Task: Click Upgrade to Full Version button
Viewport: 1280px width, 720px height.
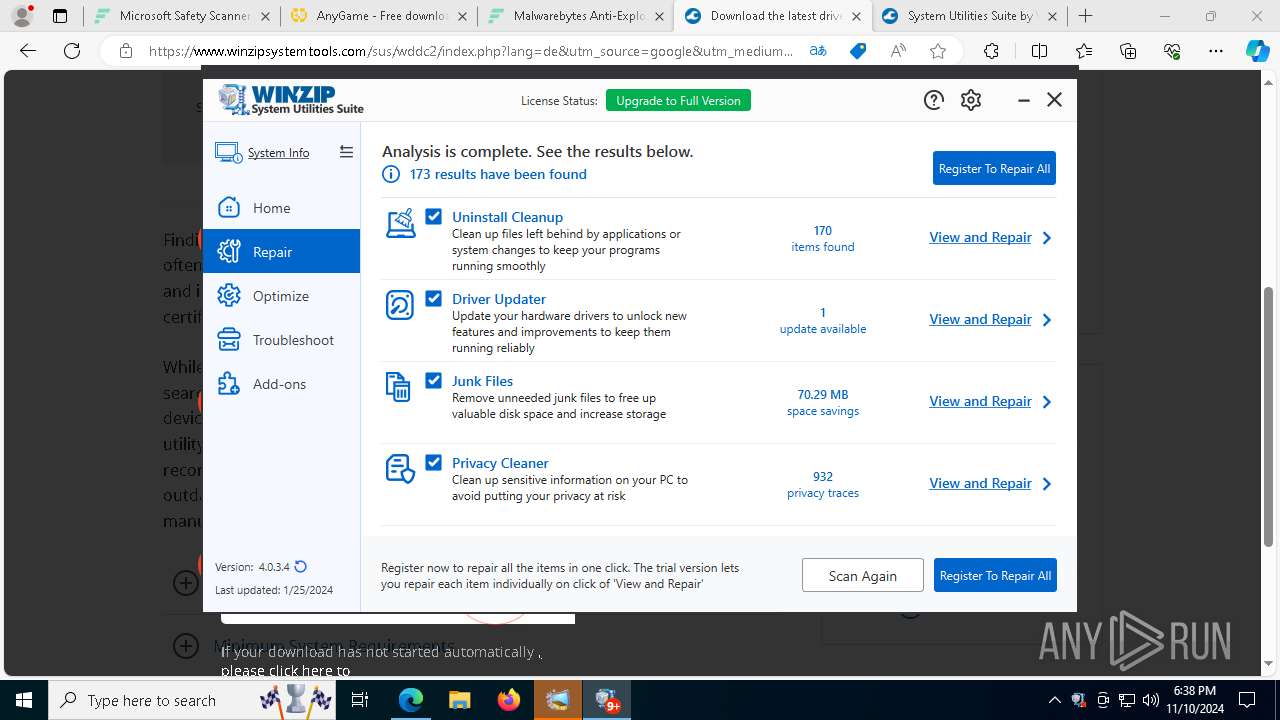Action: click(x=678, y=100)
